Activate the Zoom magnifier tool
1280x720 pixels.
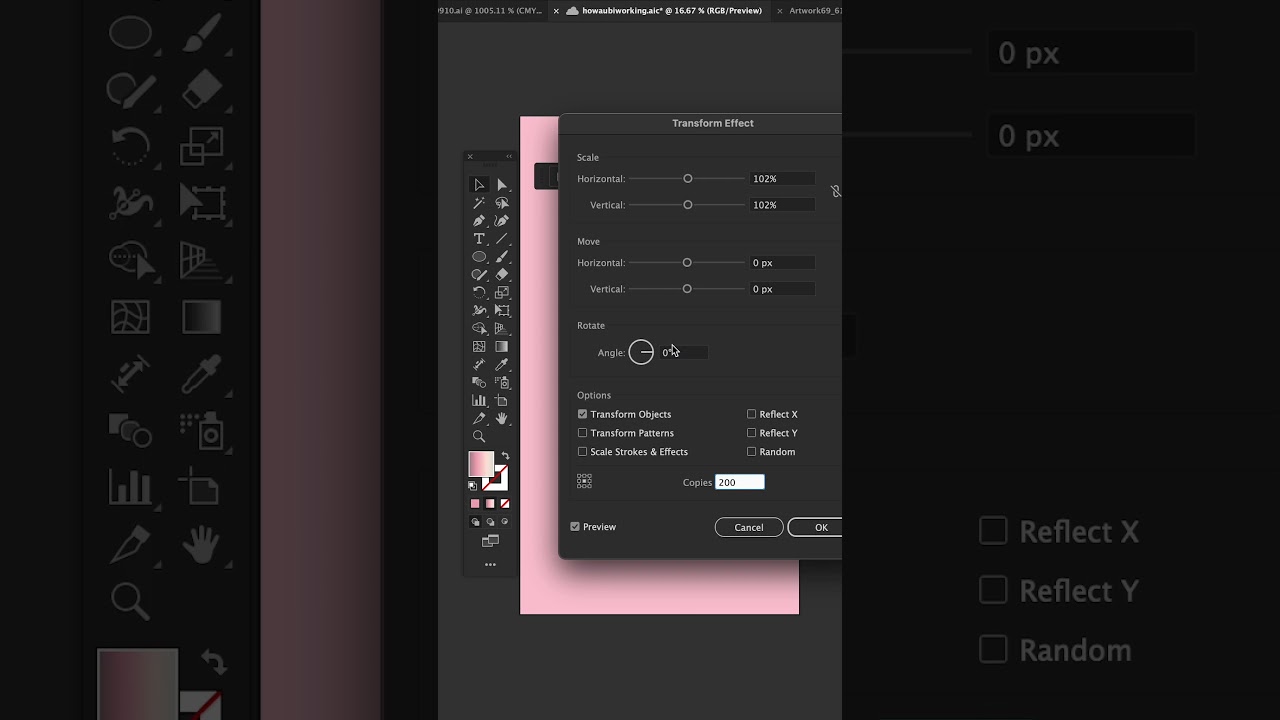(479, 437)
